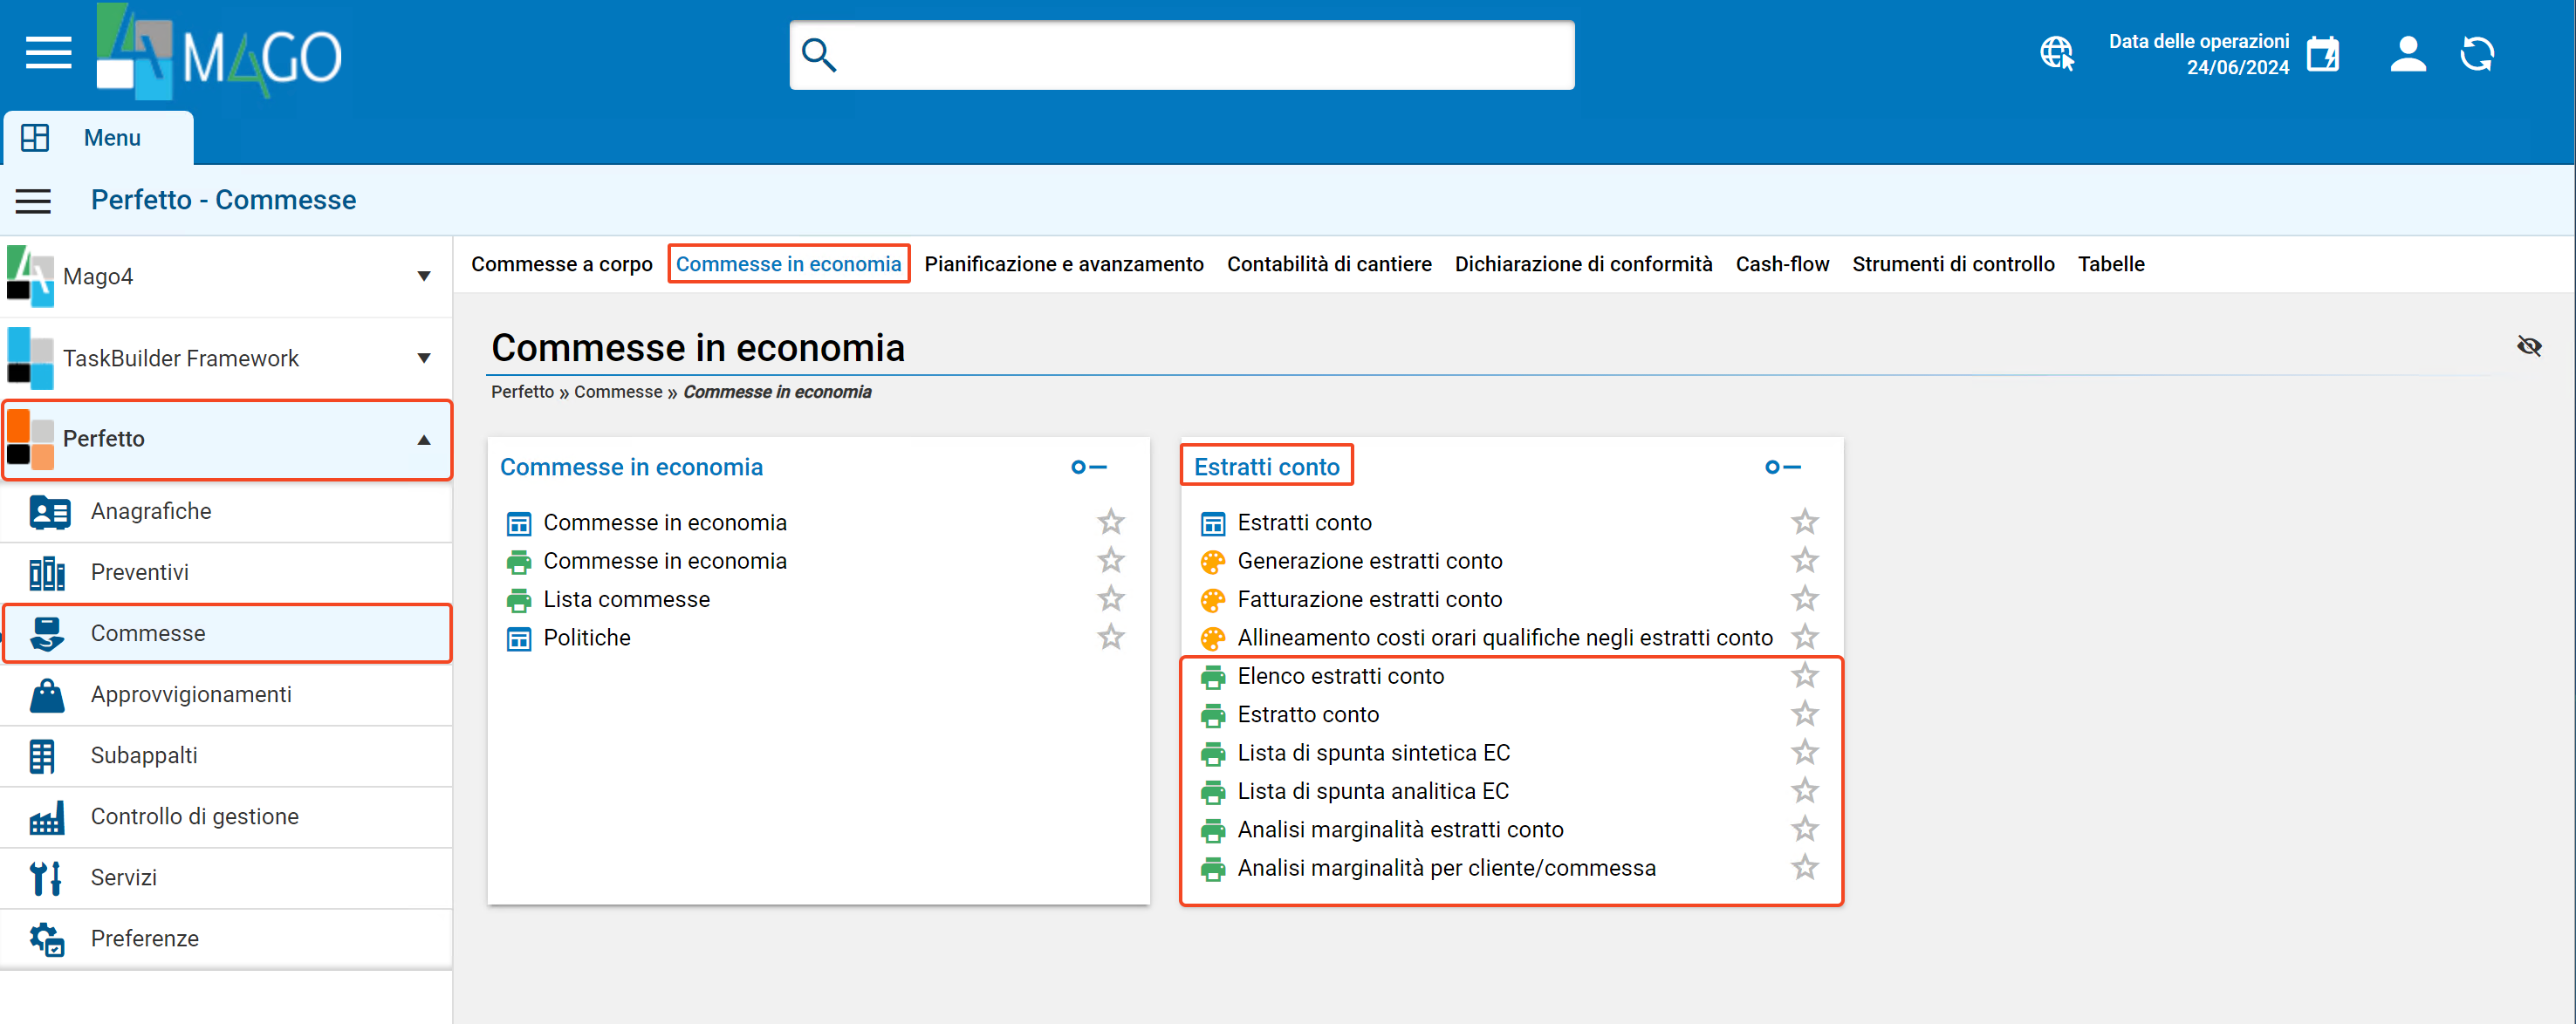Favorite Analisi marginalità estratti conto star
Viewport: 2576px width, 1024px height.
(1804, 829)
